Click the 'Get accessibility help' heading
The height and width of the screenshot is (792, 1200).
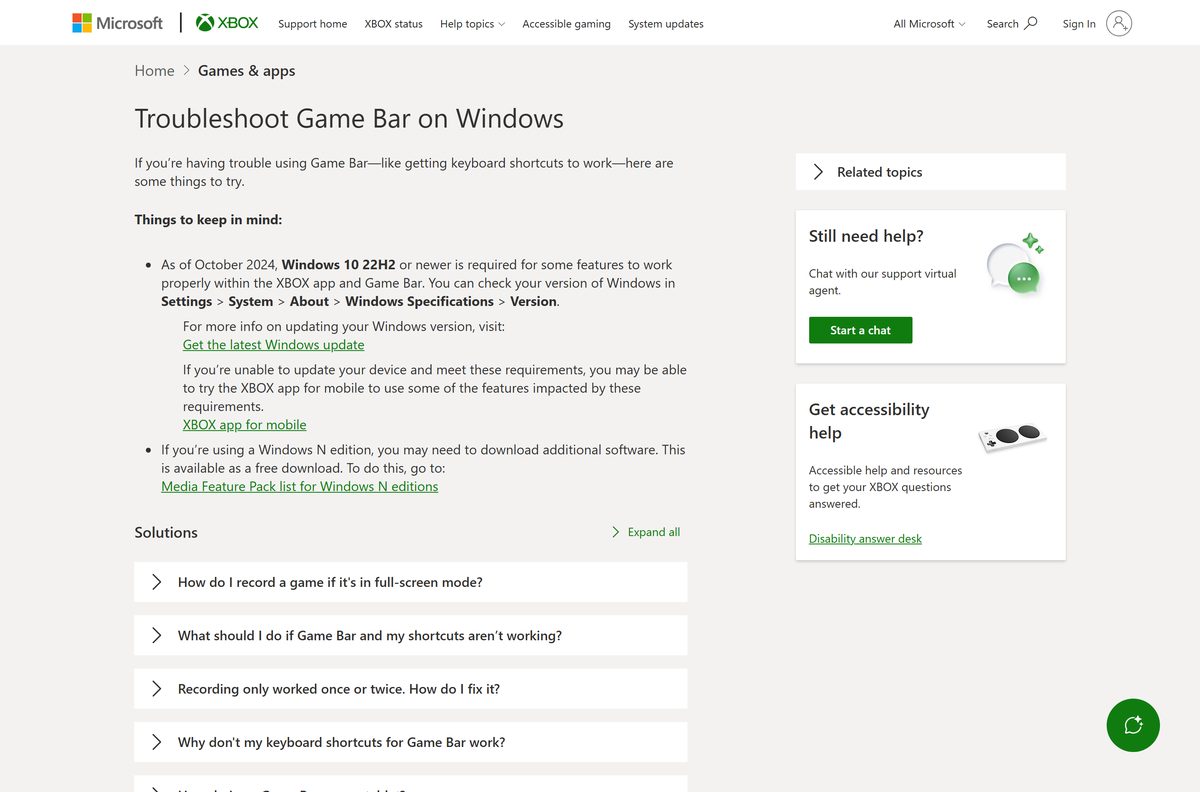[x=869, y=421]
